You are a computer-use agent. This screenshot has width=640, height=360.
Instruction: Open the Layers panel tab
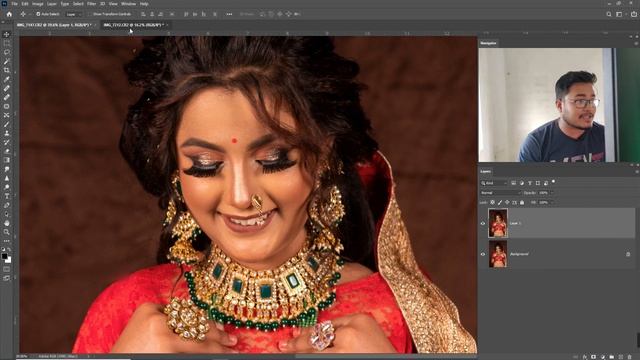pyautogui.click(x=486, y=171)
